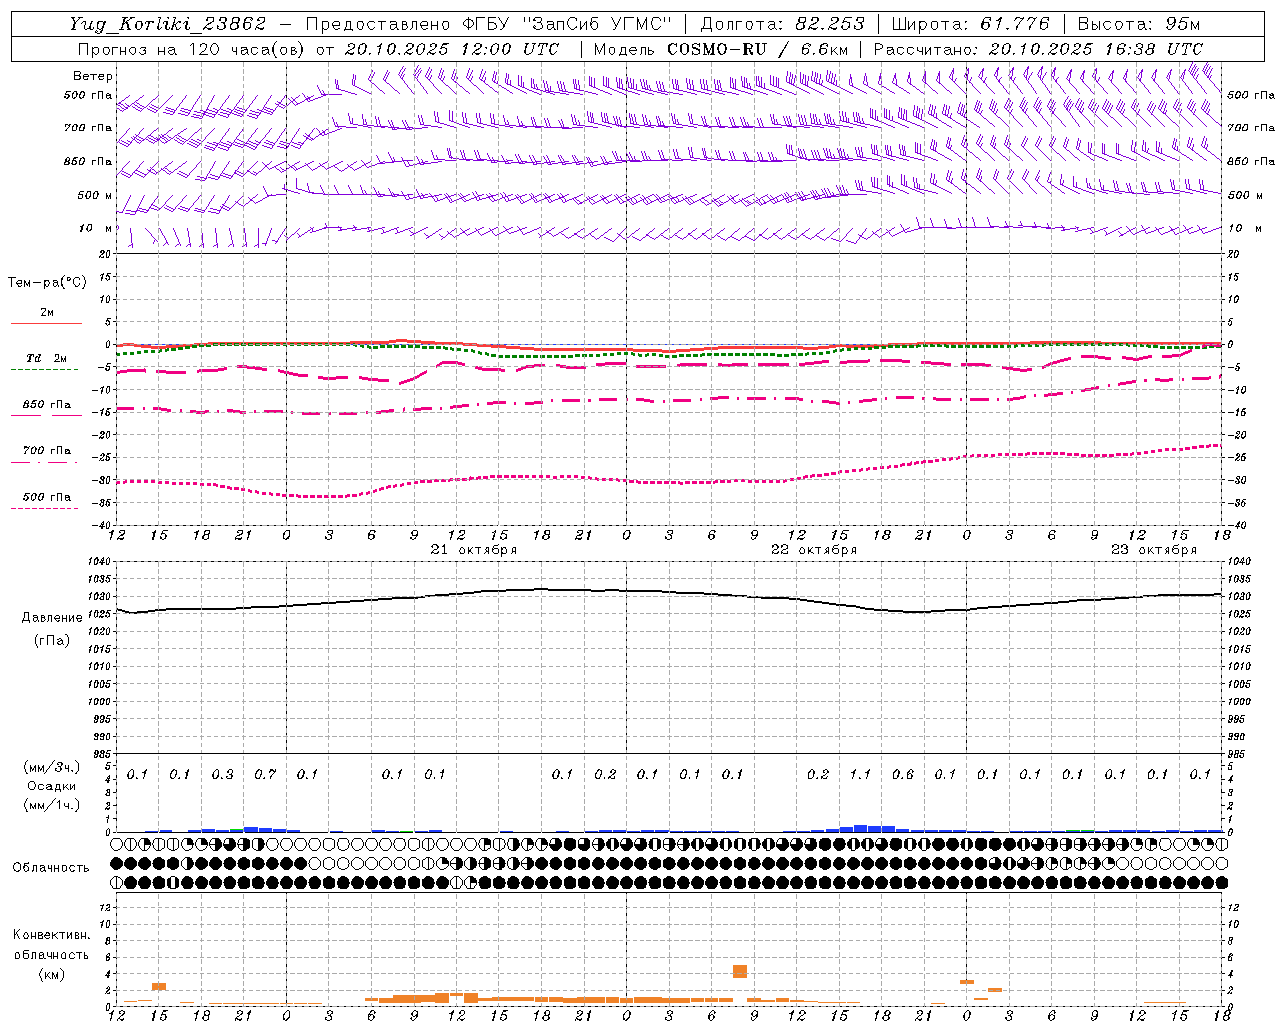1280x1024 pixels.
Task: Click the Рассчитано: 20.10.2025 16:38 UTC text
Action: click(x=1037, y=49)
